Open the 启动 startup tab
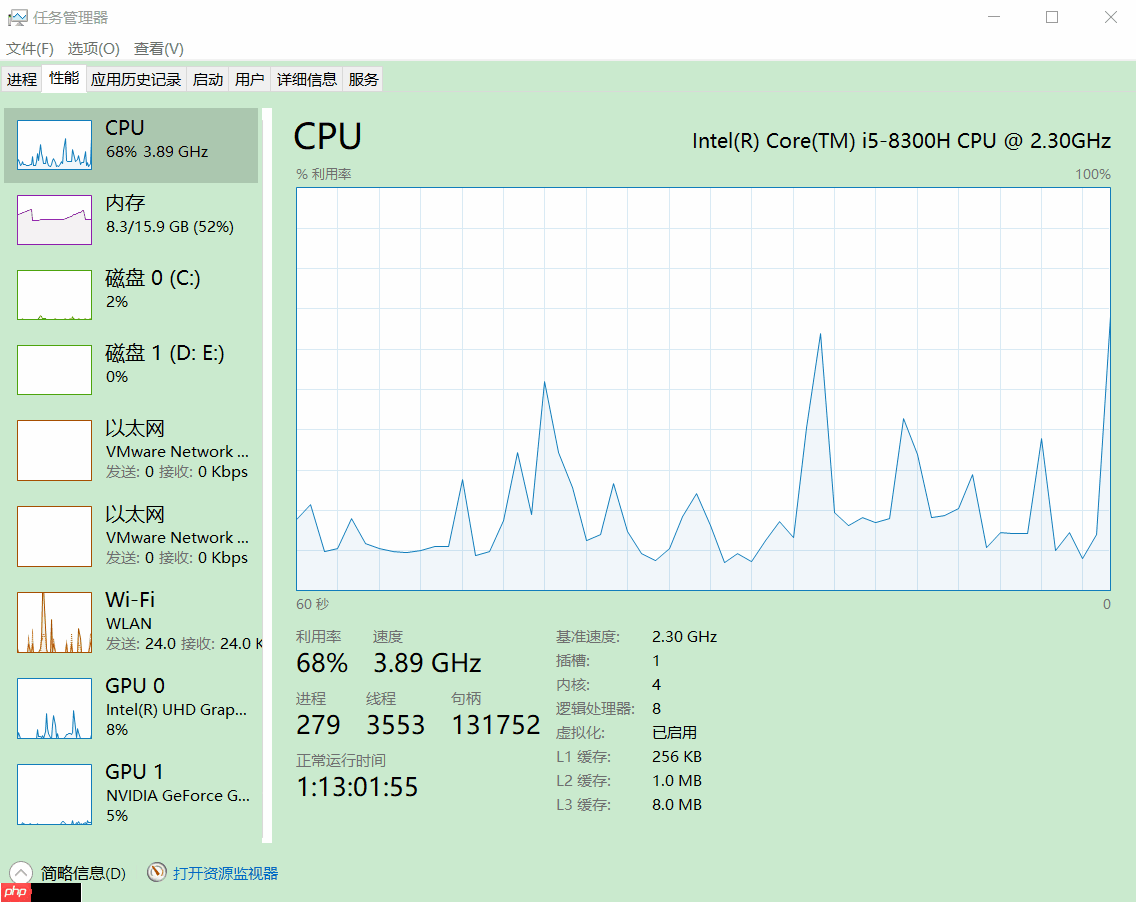Image resolution: width=1136 pixels, height=902 pixels. click(x=207, y=78)
